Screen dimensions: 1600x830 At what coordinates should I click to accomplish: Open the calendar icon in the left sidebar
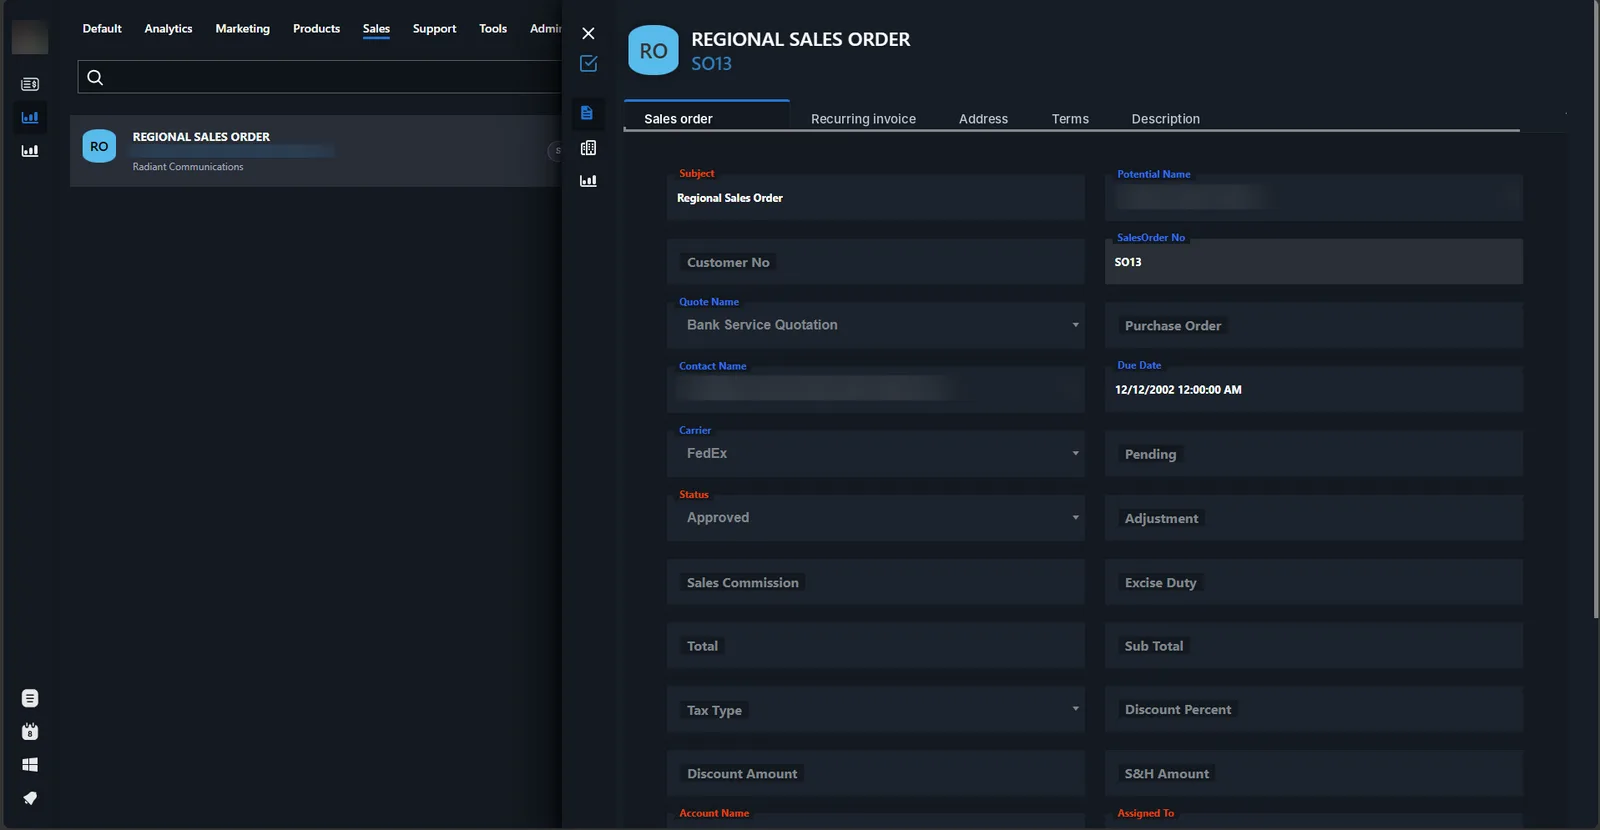[x=30, y=732]
